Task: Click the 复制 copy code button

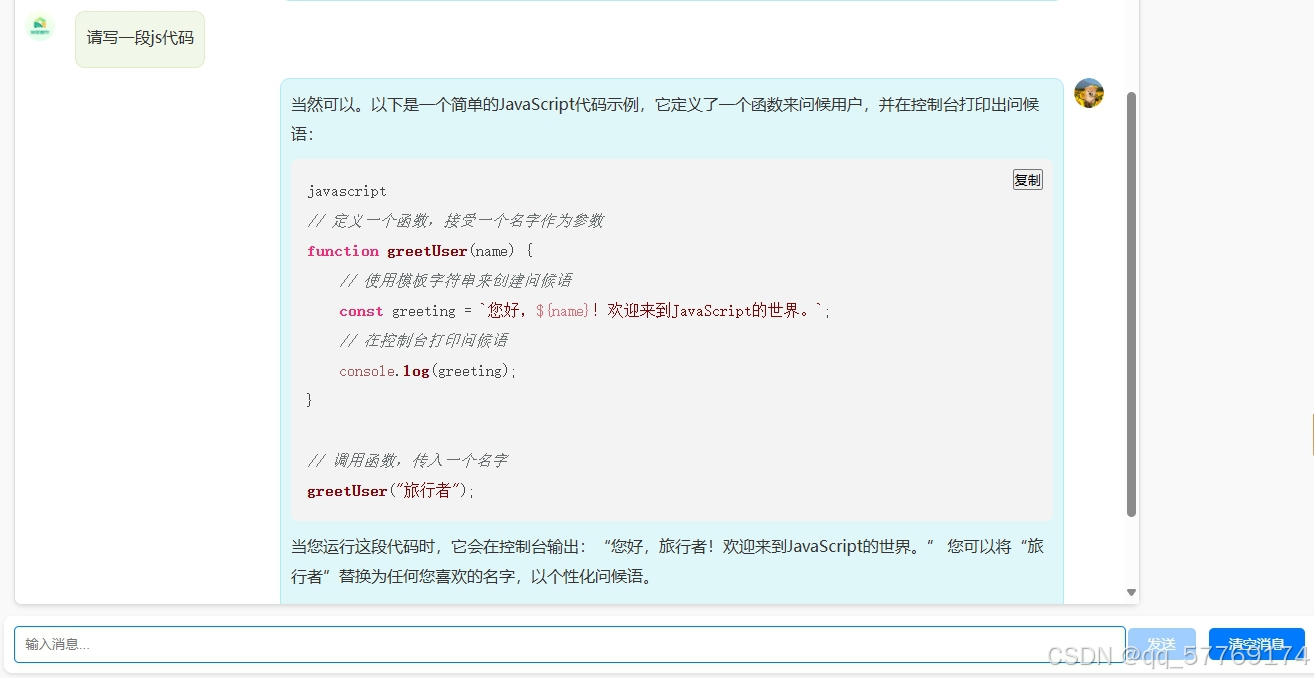Action: tap(1027, 180)
